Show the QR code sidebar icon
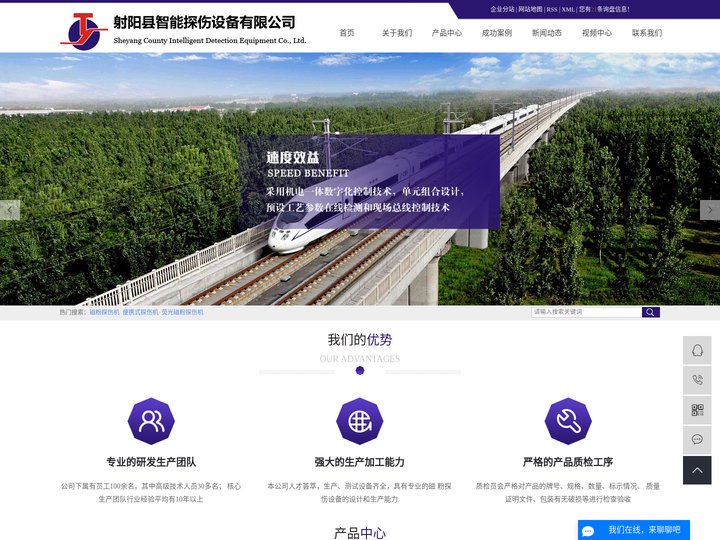720x540 pixels. coord(697,410)
